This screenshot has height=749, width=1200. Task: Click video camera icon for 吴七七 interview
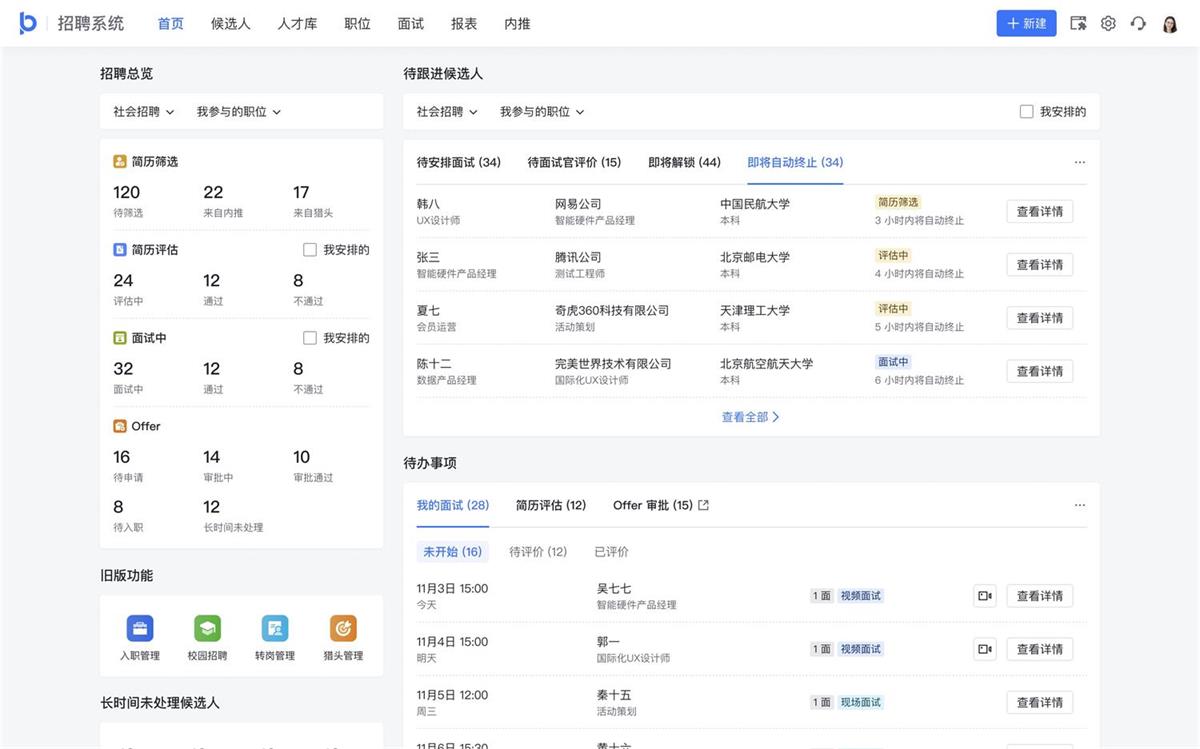click(x=984, y=596)
